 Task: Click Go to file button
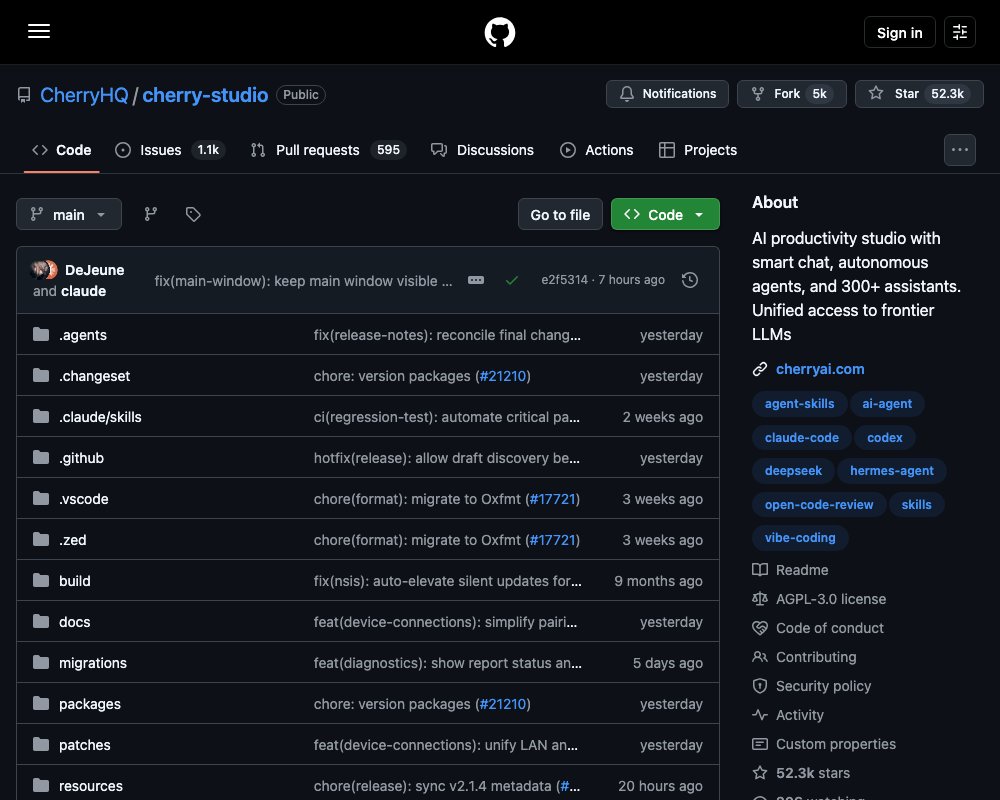tap(560, 214)
